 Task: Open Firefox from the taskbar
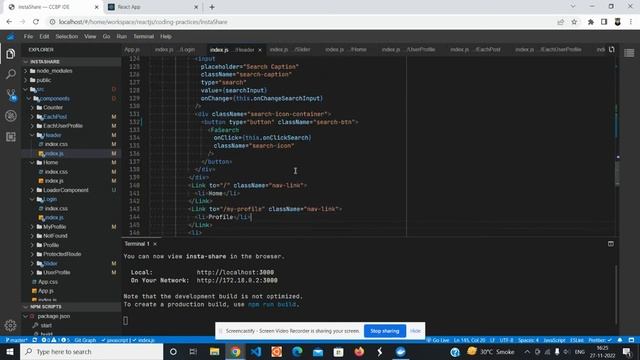click(359, 351)
